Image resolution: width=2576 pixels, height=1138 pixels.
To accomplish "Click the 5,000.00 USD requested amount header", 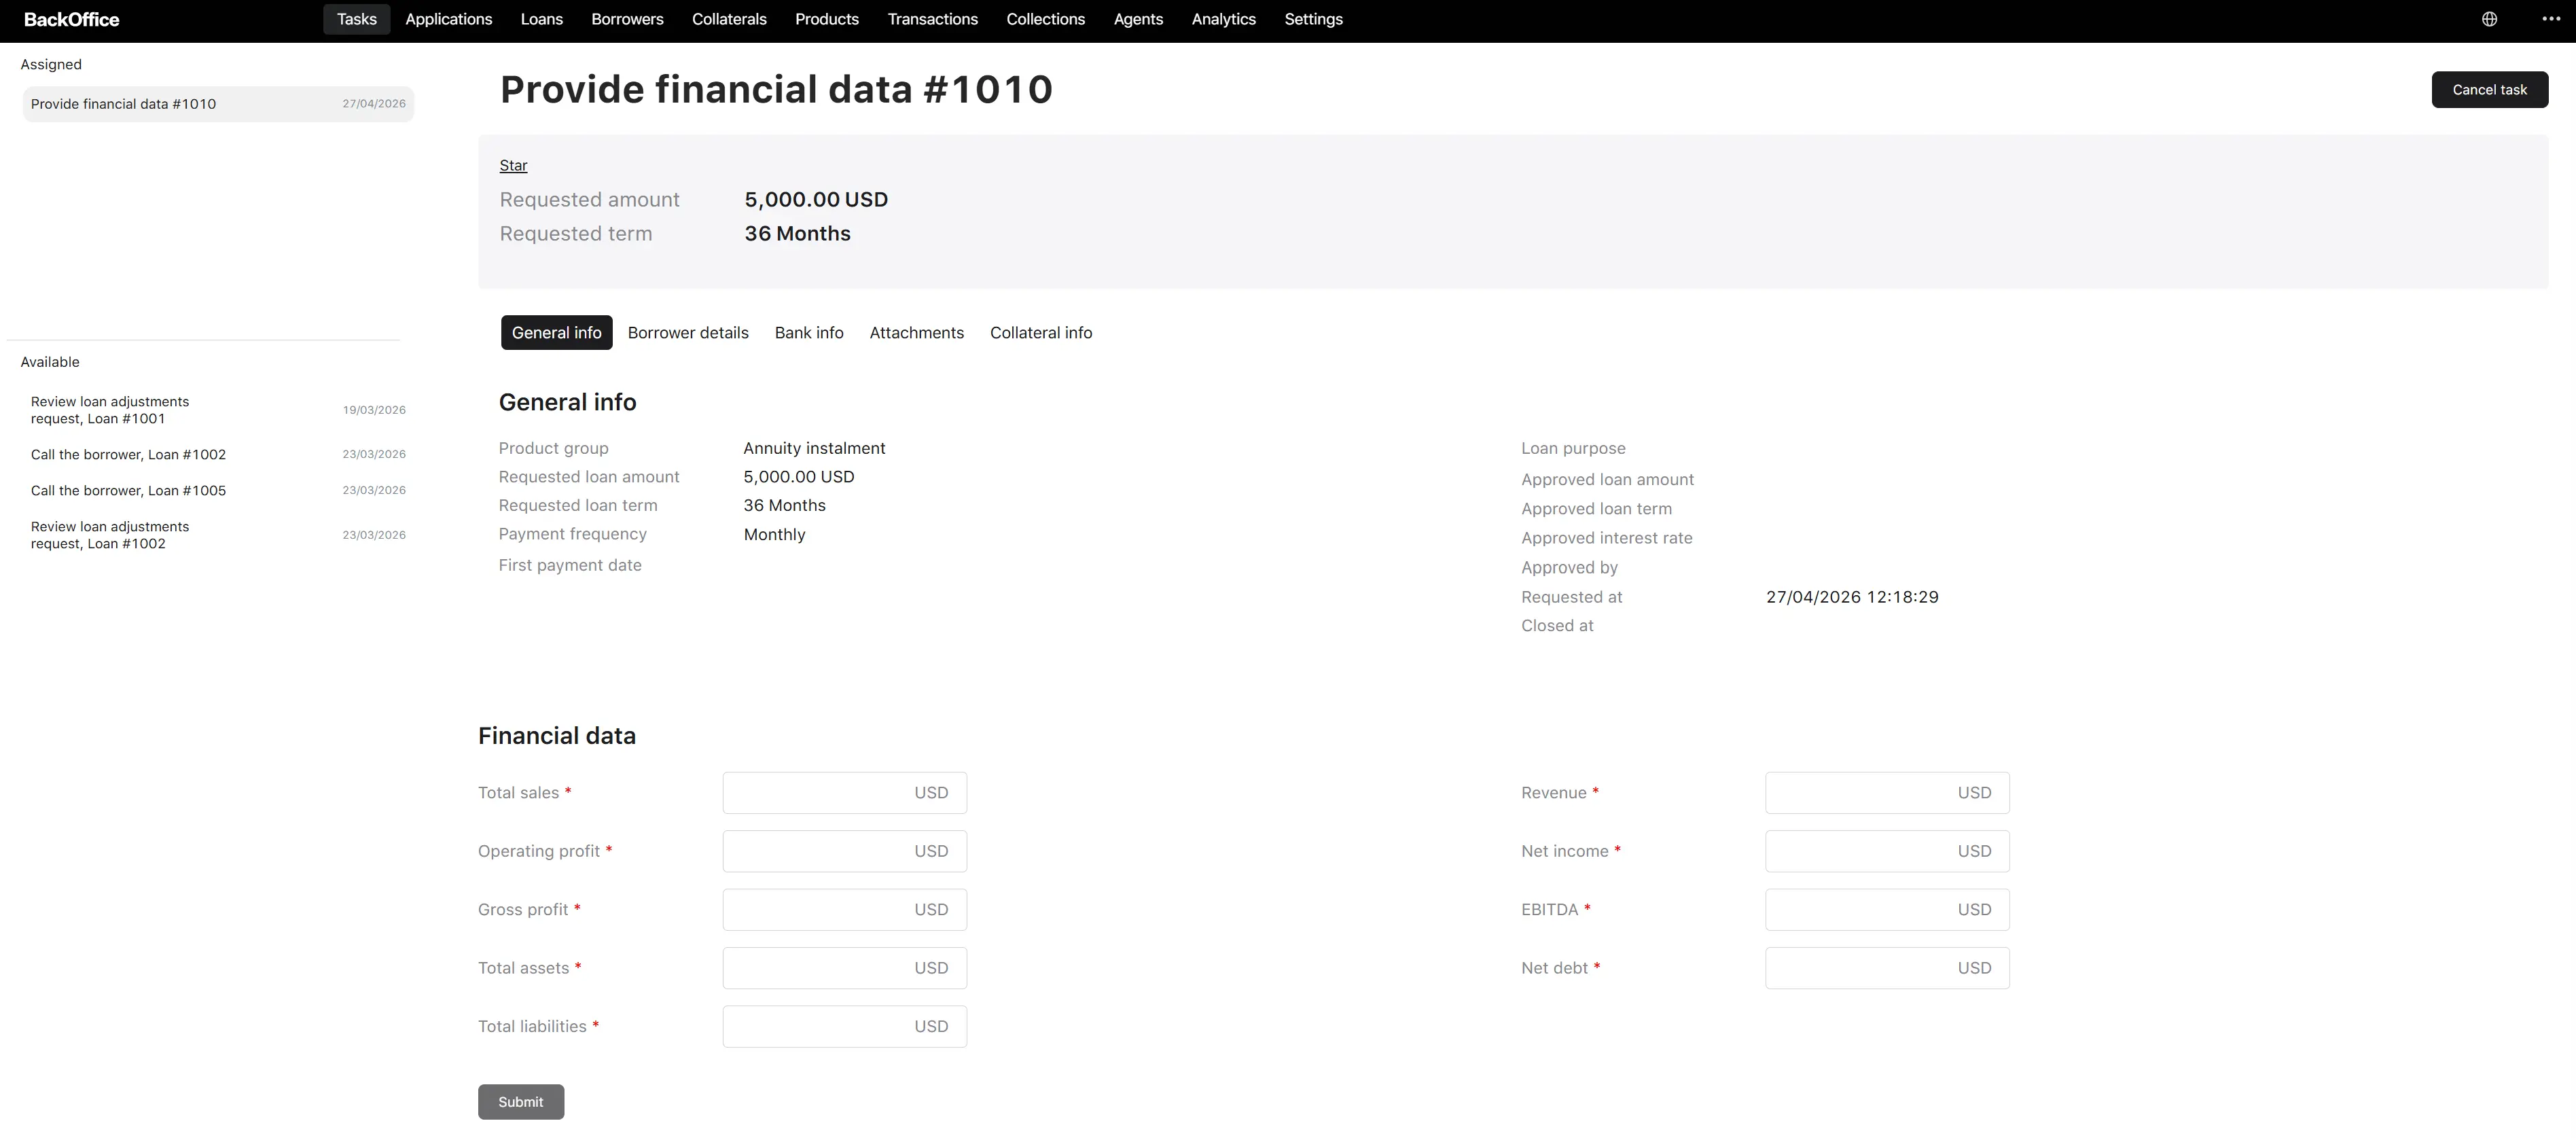I will pyautogui.click(x=816, y=200).
